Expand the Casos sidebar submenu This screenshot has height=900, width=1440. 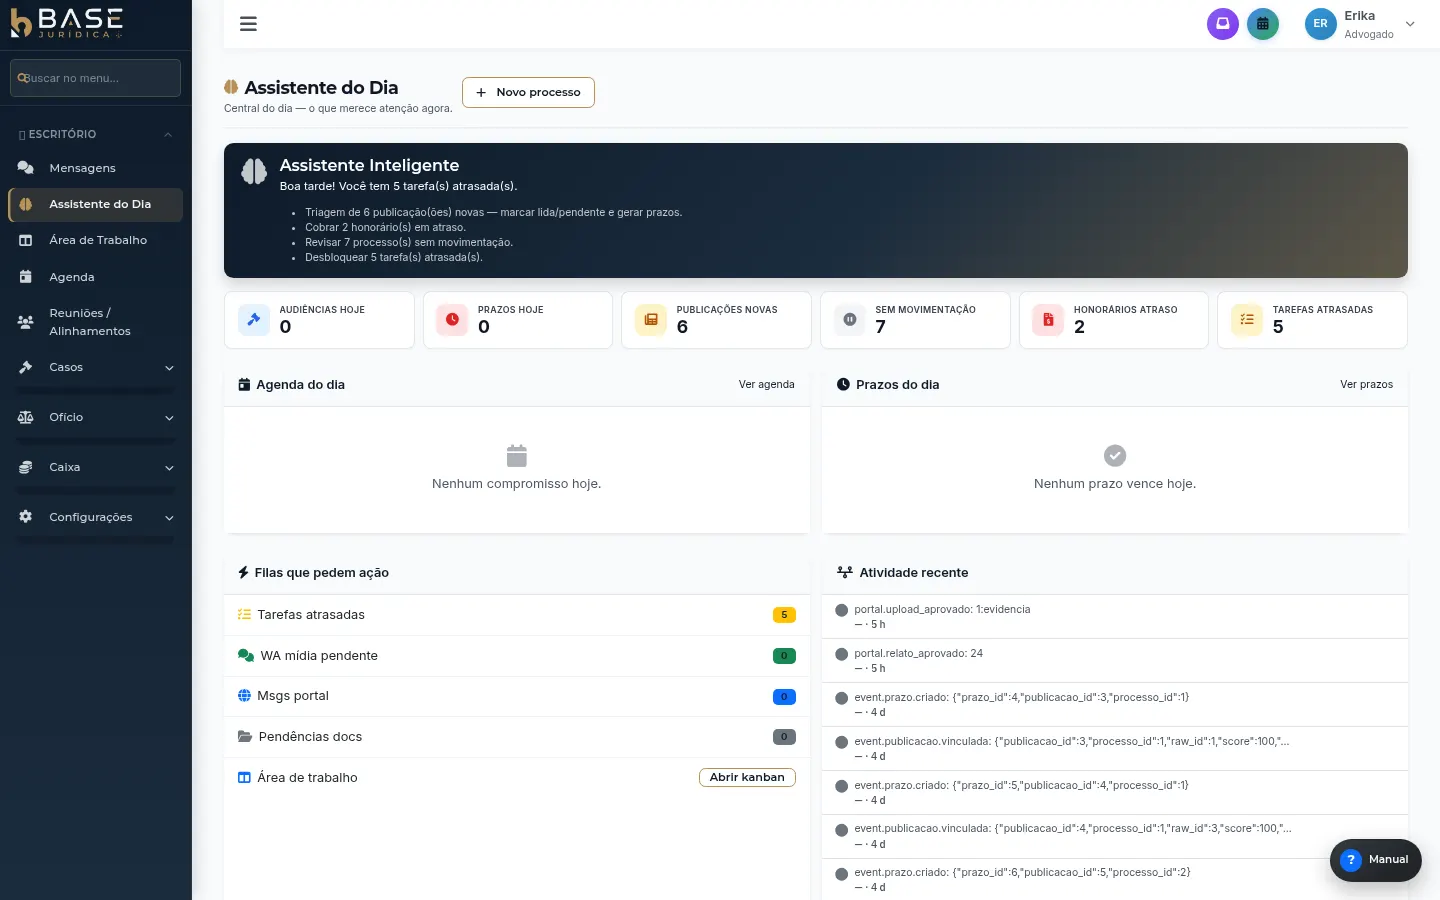[x=96, y=367]
